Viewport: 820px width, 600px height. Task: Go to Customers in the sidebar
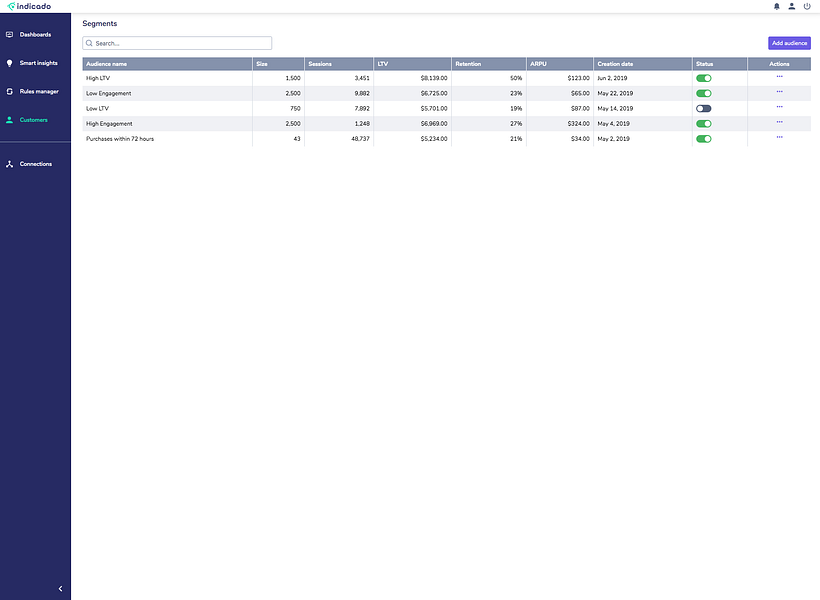click(x=33, y=120)
